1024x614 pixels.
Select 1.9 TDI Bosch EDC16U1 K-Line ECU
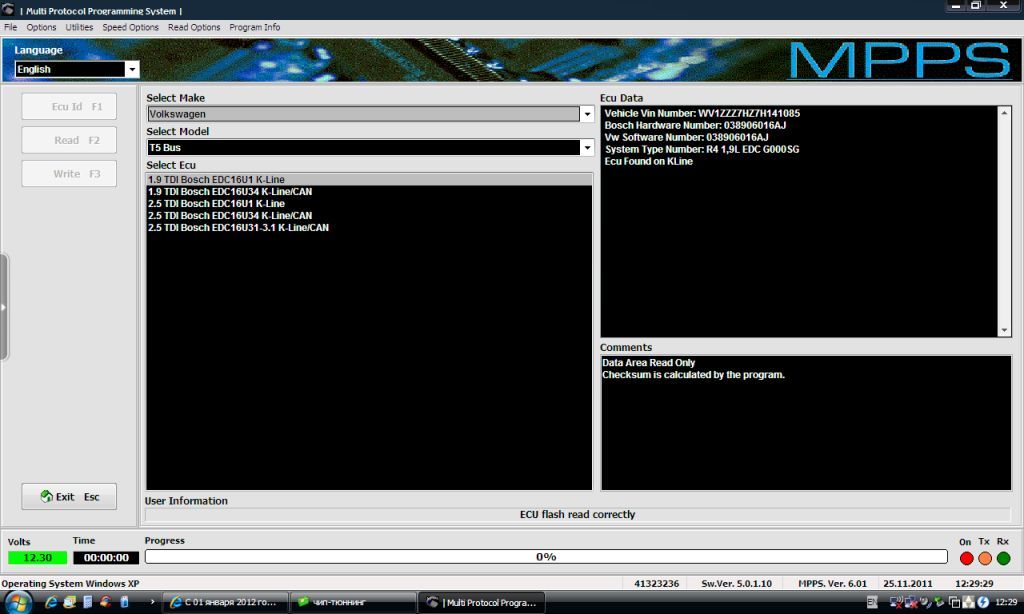(x=370, y=180)
